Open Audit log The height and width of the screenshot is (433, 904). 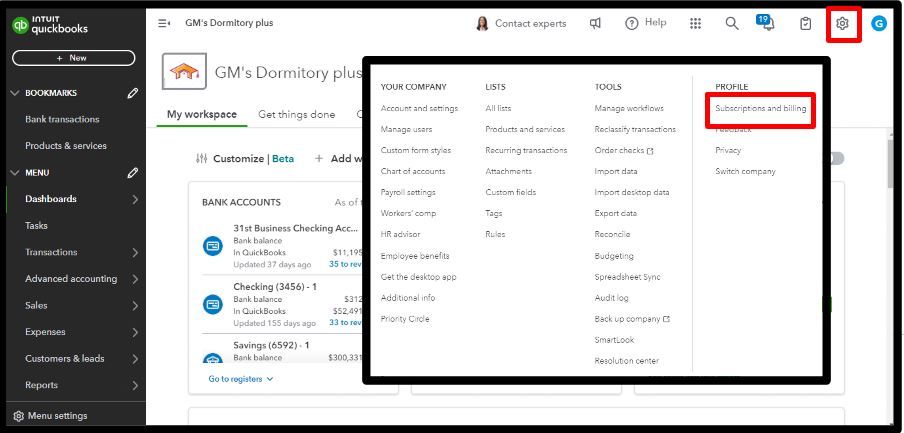pyautogui.click(x=611, y=298)
